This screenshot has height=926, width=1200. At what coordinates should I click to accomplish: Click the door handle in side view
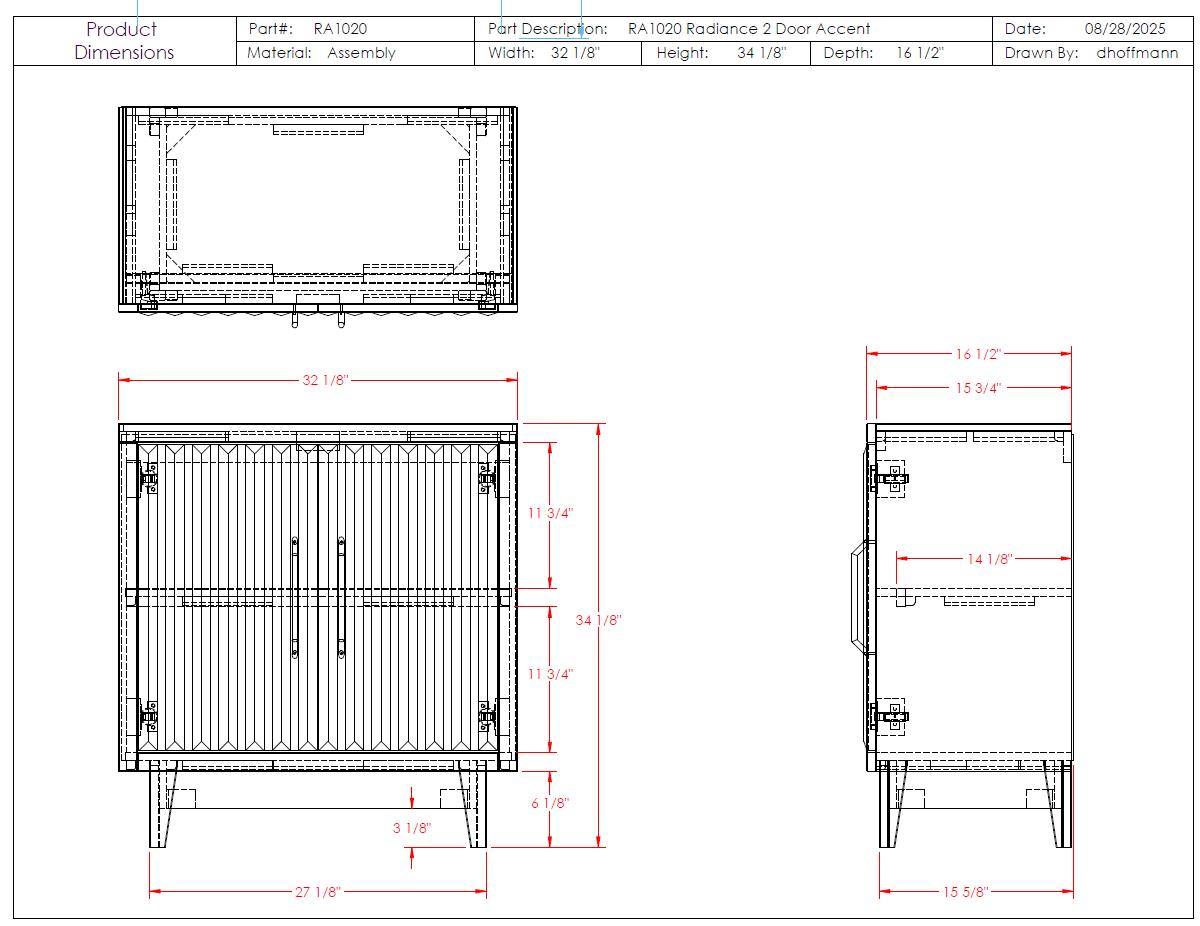point(857,597)
